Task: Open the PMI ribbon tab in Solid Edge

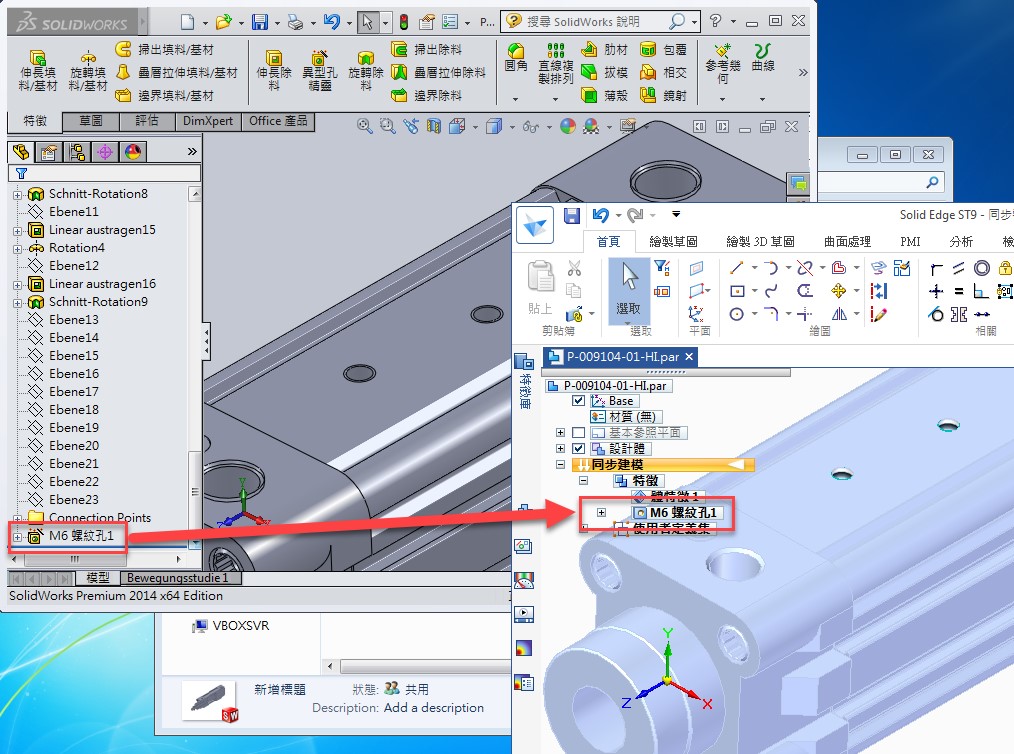Action: tap(911, 242)
